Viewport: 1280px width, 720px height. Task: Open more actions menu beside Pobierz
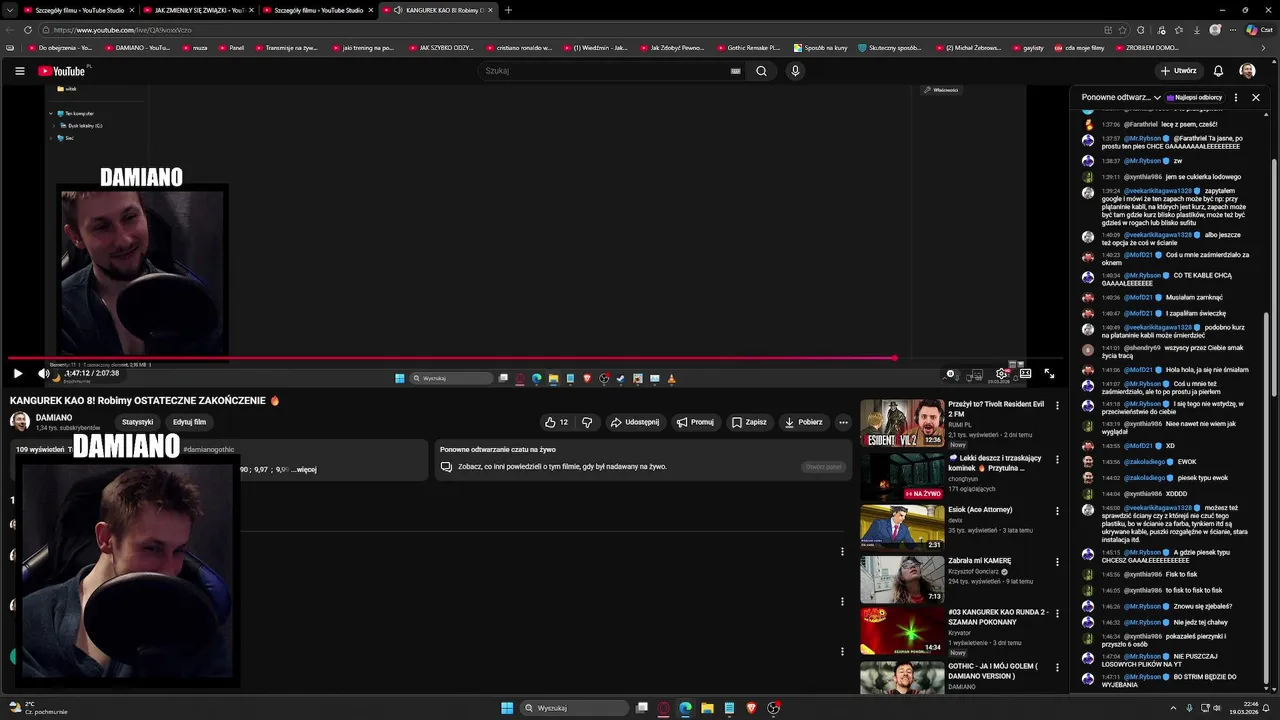843,422
